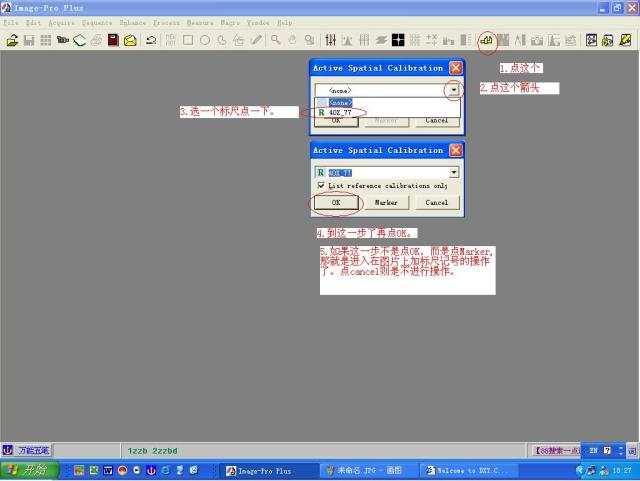Expand the upper calibration dropdown arrow
This screenshot has width=640, height=481.
coord(454,89)
